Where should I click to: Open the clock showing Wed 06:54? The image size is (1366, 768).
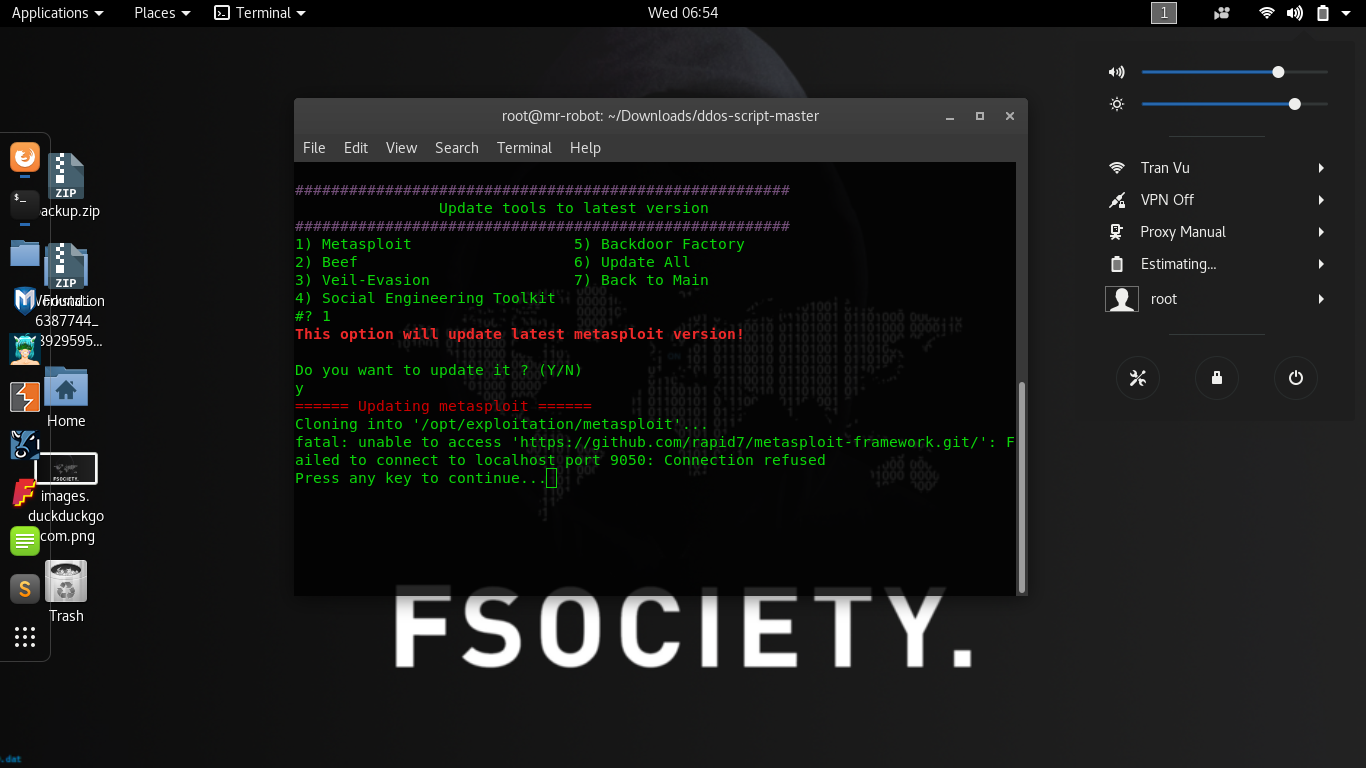[683, 13]
